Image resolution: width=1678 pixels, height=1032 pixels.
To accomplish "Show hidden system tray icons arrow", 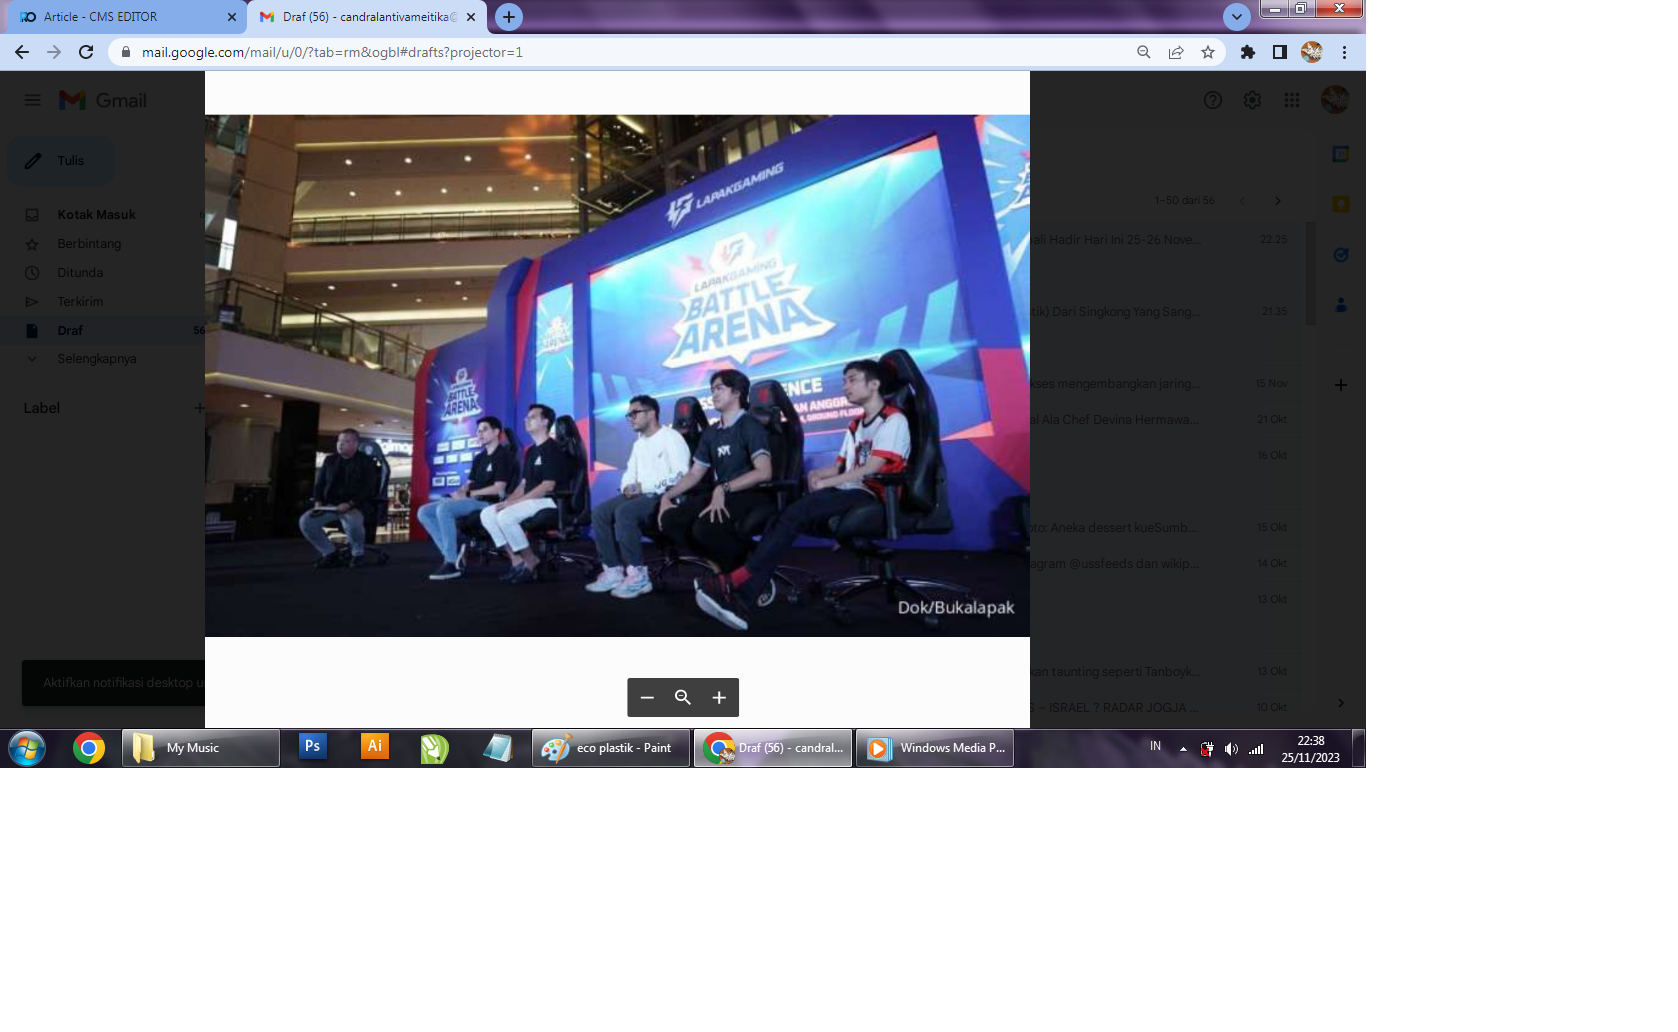I will tap(1183, 749).
